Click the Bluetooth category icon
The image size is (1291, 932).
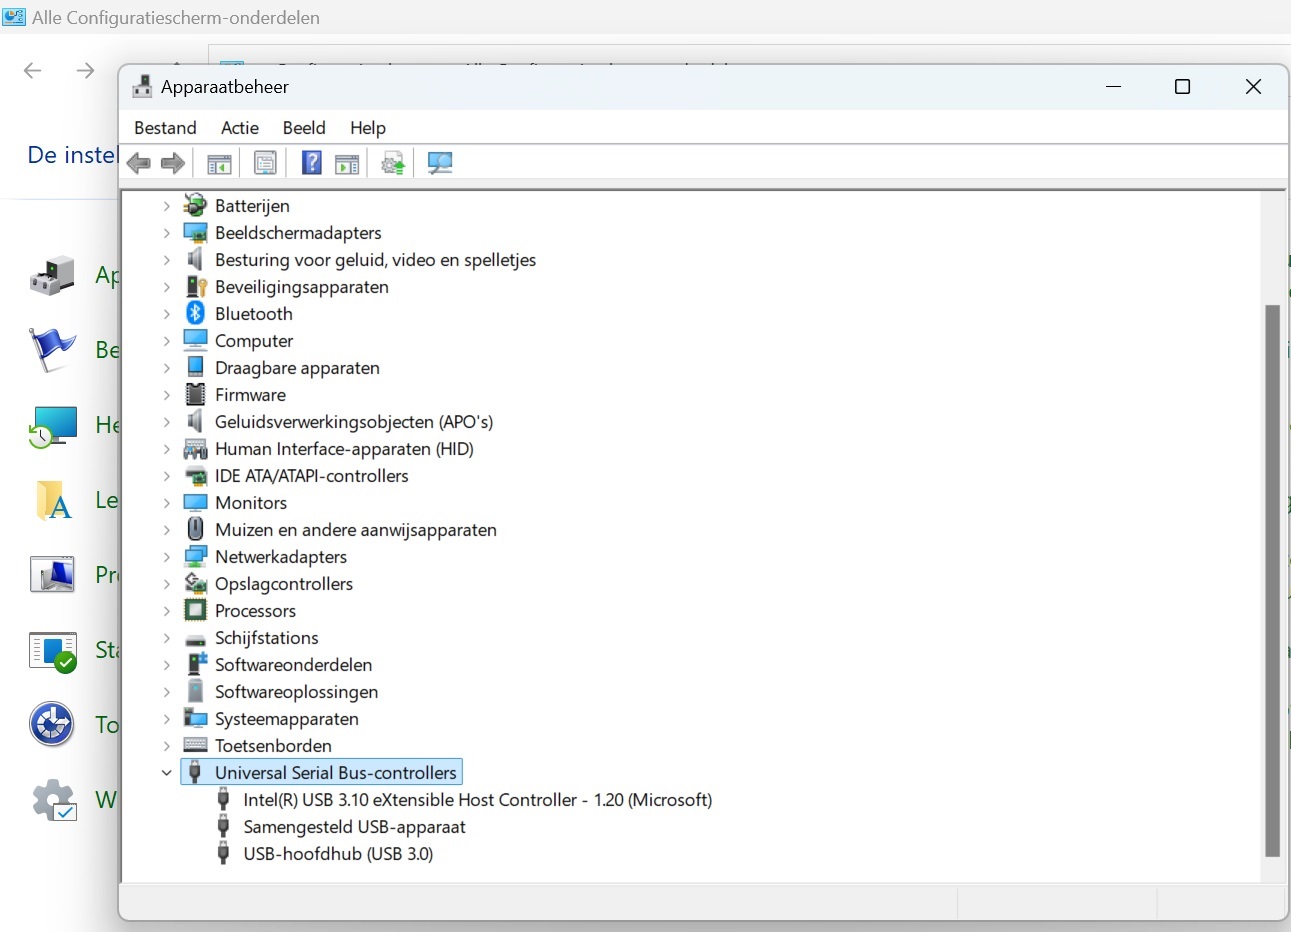coord(196,314)
